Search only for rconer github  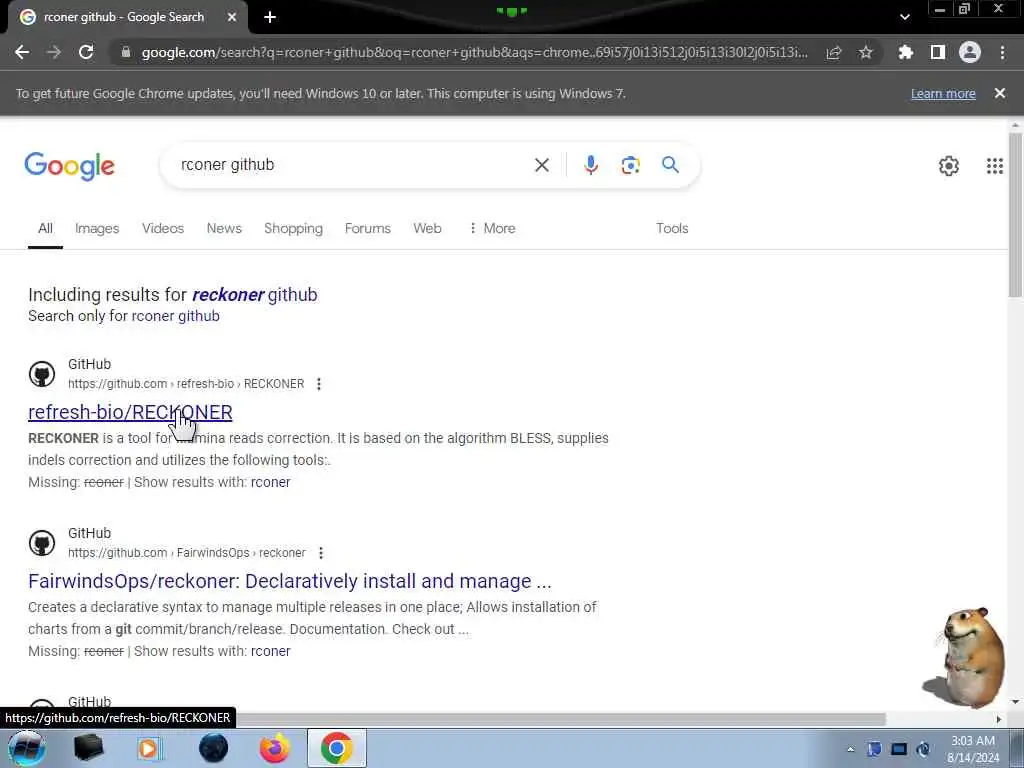pos(175,316)
